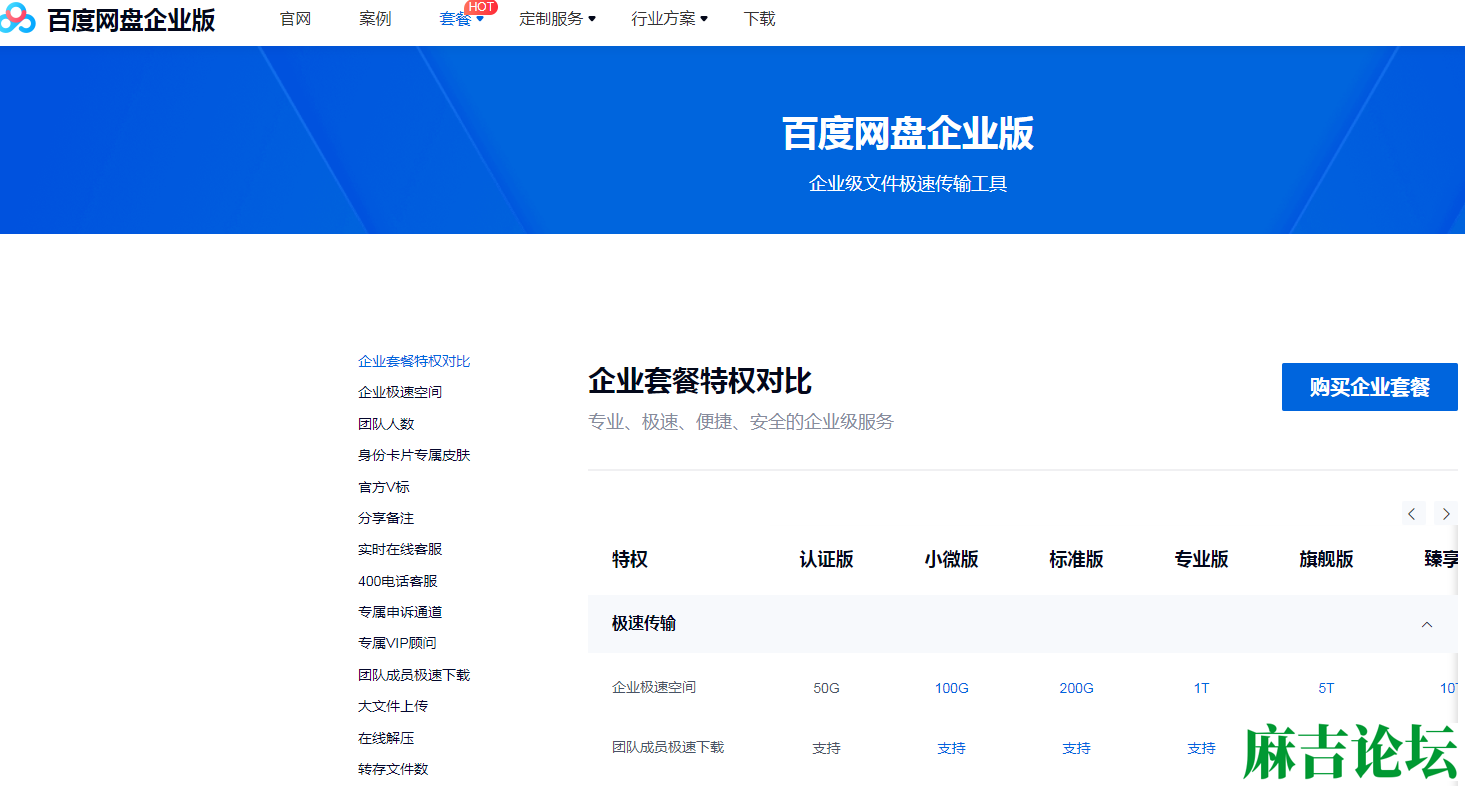This screenshot has width=1465, height=786.
Task: Go to 团队成员极速下载 in sidebar
Action: click(x=414, y=675)
